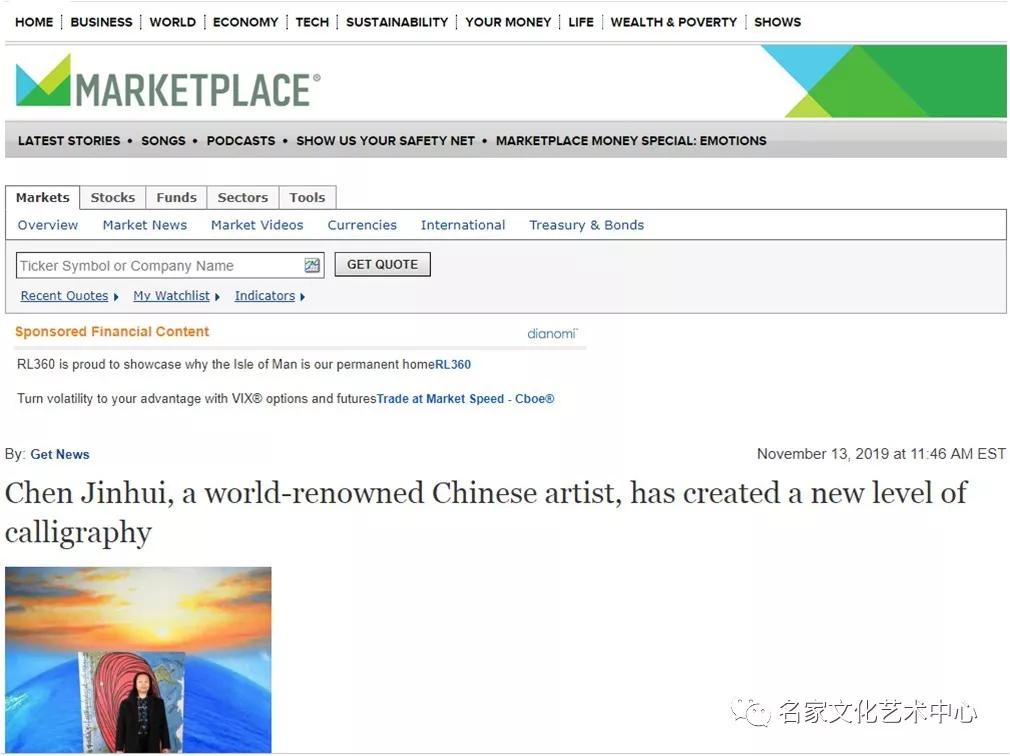Open Market Videos sub-tab
The image size is (1010, 756).
(x=257, y=225)
